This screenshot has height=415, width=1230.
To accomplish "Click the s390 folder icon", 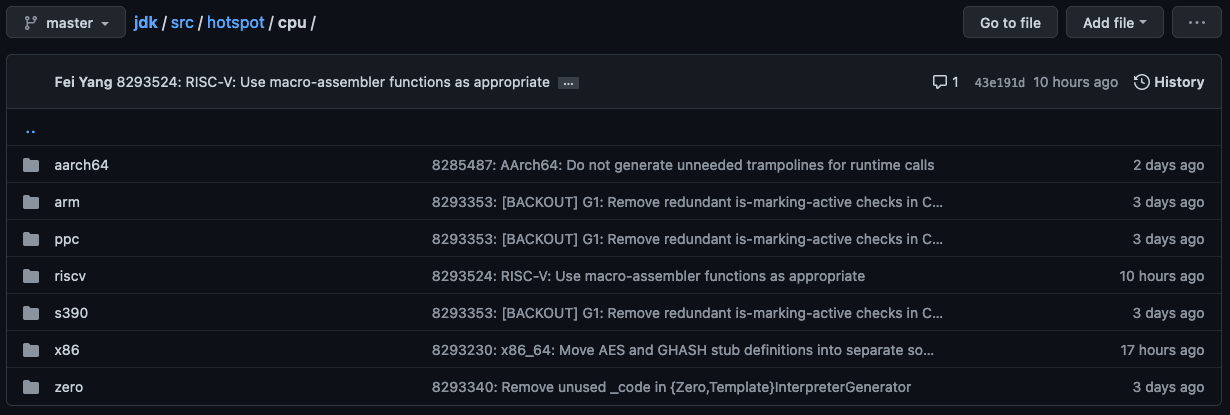I will click(31, 313).
